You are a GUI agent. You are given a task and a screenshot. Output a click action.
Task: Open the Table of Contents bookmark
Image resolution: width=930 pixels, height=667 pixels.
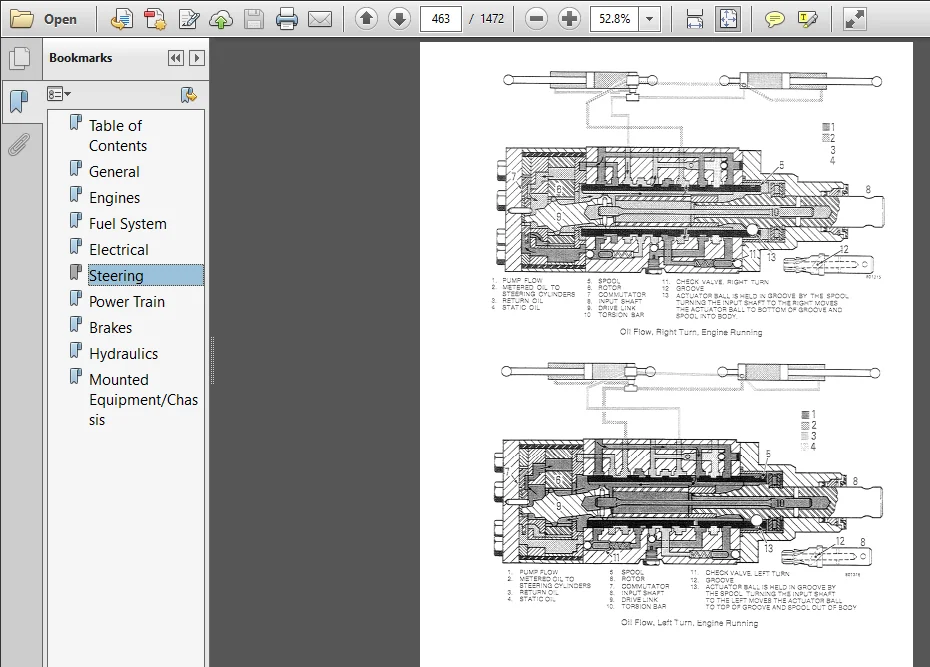click(117, 136)
